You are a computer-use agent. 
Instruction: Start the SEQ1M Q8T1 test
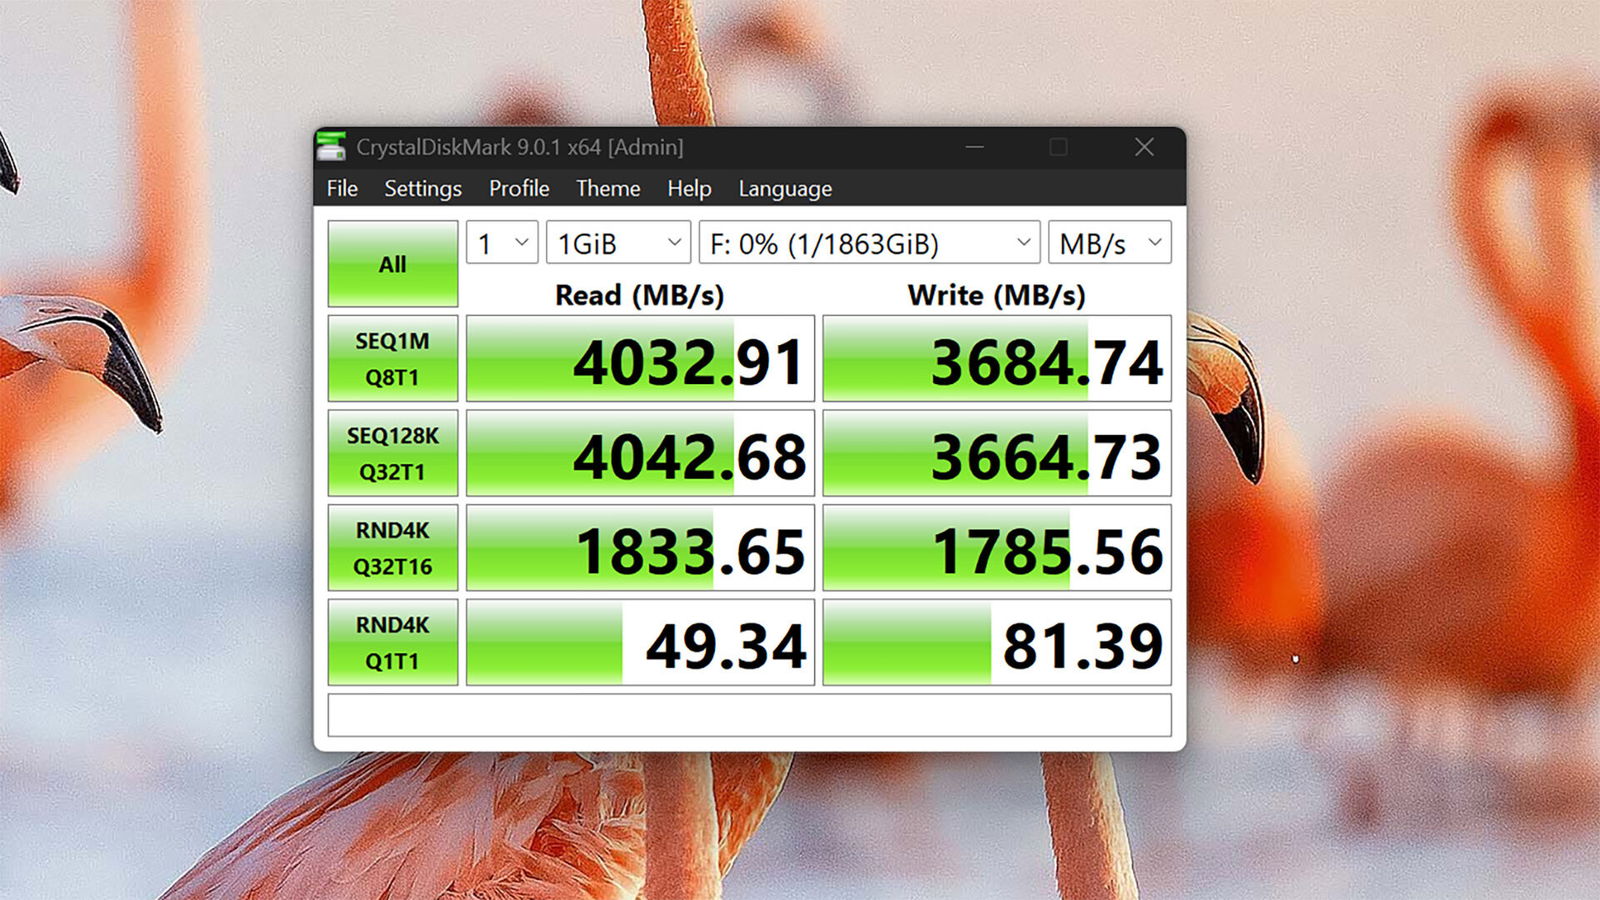coord(392,357)
